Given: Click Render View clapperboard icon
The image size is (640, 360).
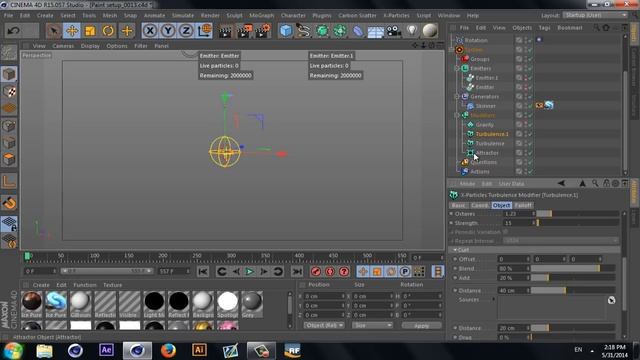Looking at the screenshot, I should tap(225, 31).
